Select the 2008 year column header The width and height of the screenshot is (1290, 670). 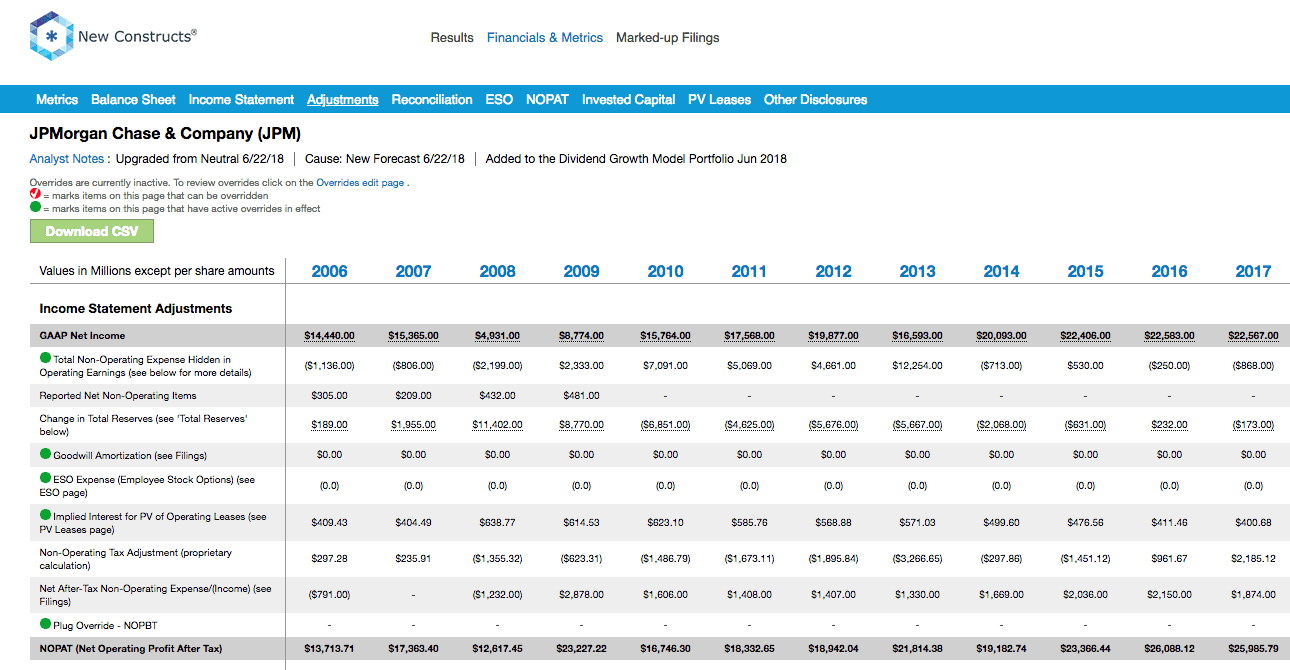pyautogui.click(x=498, y=271)
